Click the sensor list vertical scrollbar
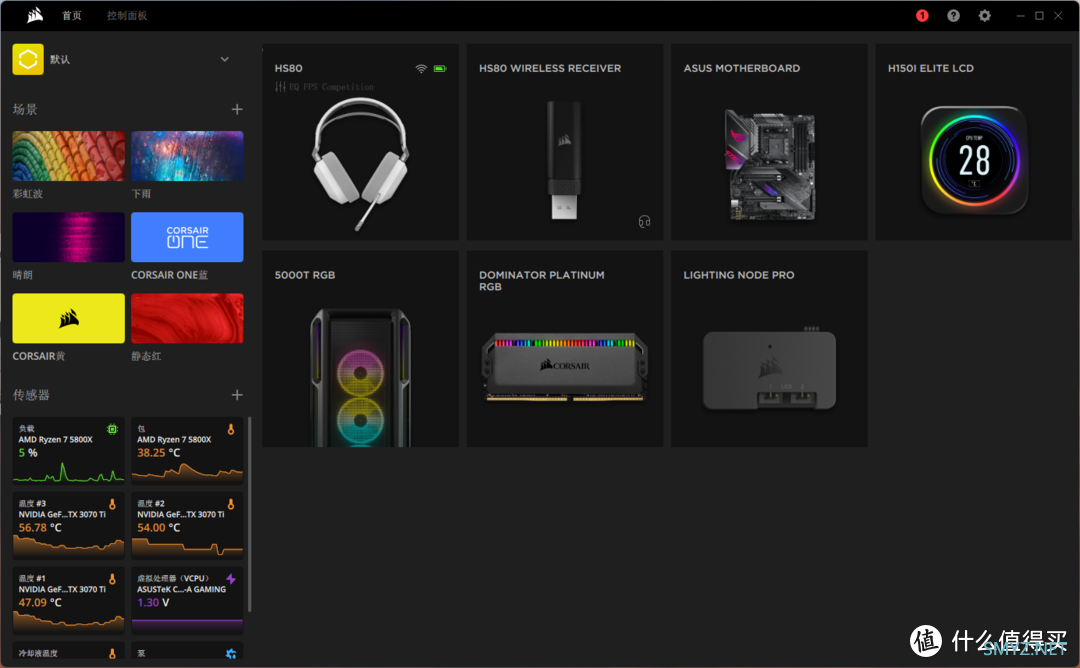The width and height of the screenshot is (1080, 668). [x=249, y=514]
